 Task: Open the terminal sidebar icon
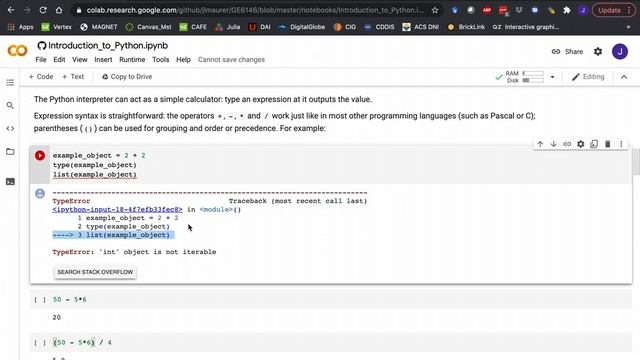(x=10, y=182)
